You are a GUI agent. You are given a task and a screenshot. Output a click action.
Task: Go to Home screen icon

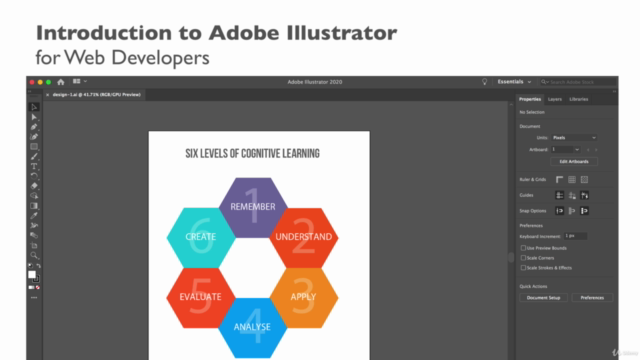(61, 82)
